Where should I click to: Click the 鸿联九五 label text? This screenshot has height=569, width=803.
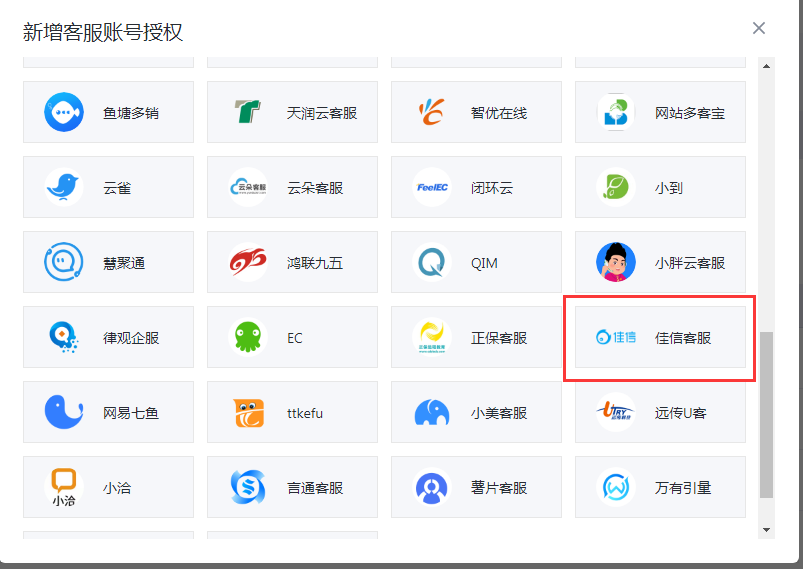pos(315,263)
